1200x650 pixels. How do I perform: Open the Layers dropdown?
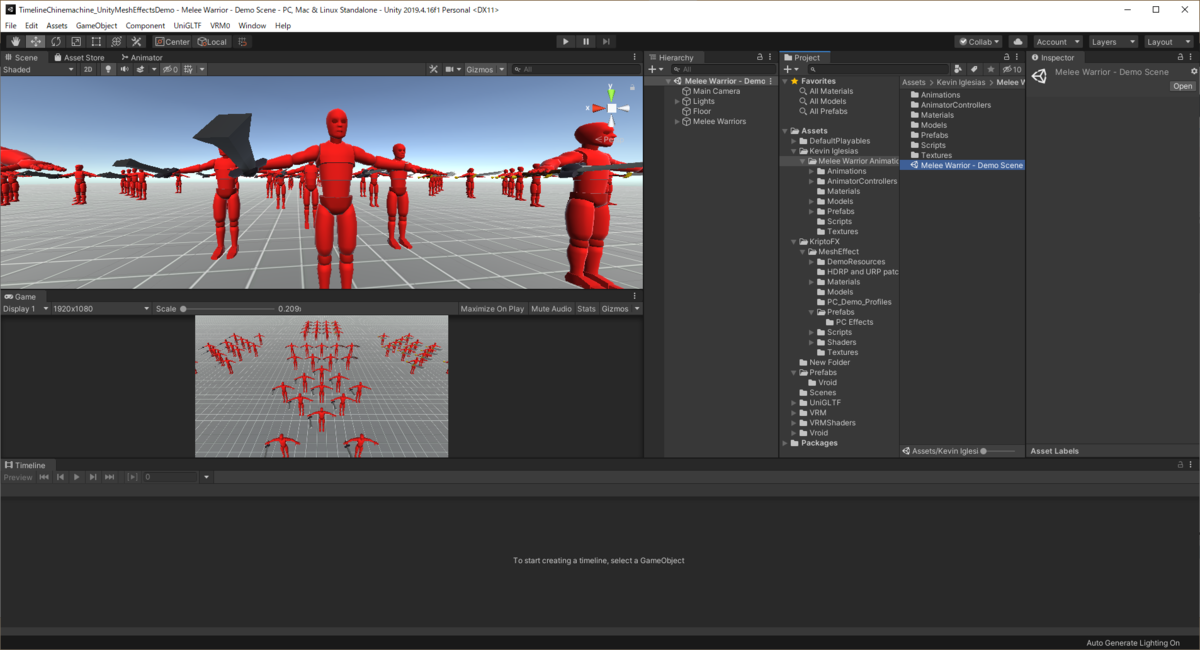(x=1113, y=42)
